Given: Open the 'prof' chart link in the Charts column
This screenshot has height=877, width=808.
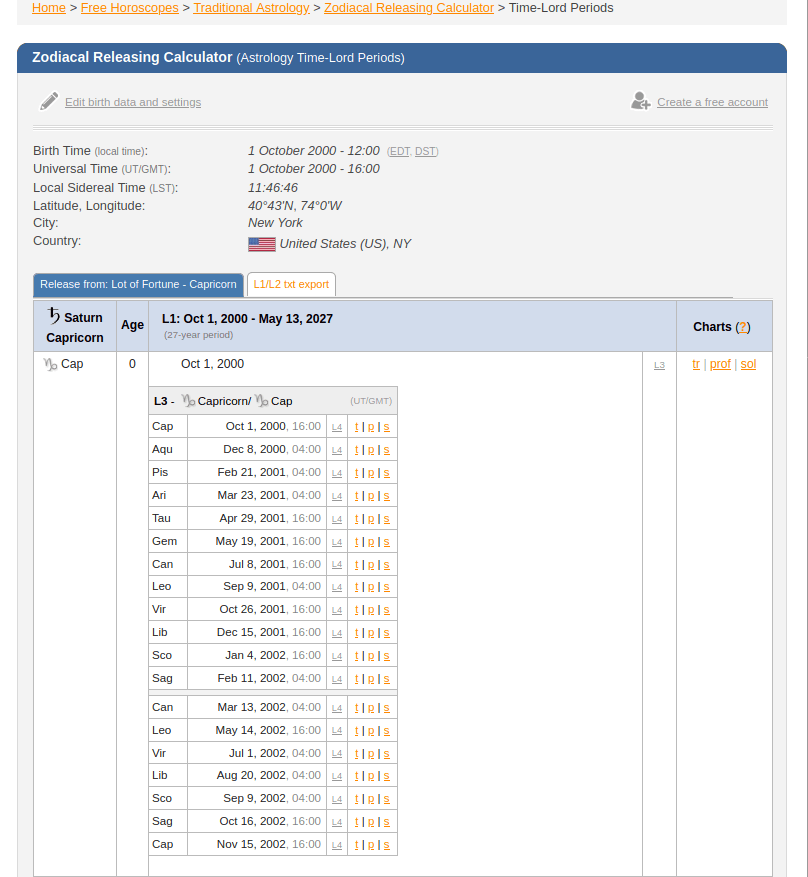Looking at the screenshot, I should coord(720,364).
